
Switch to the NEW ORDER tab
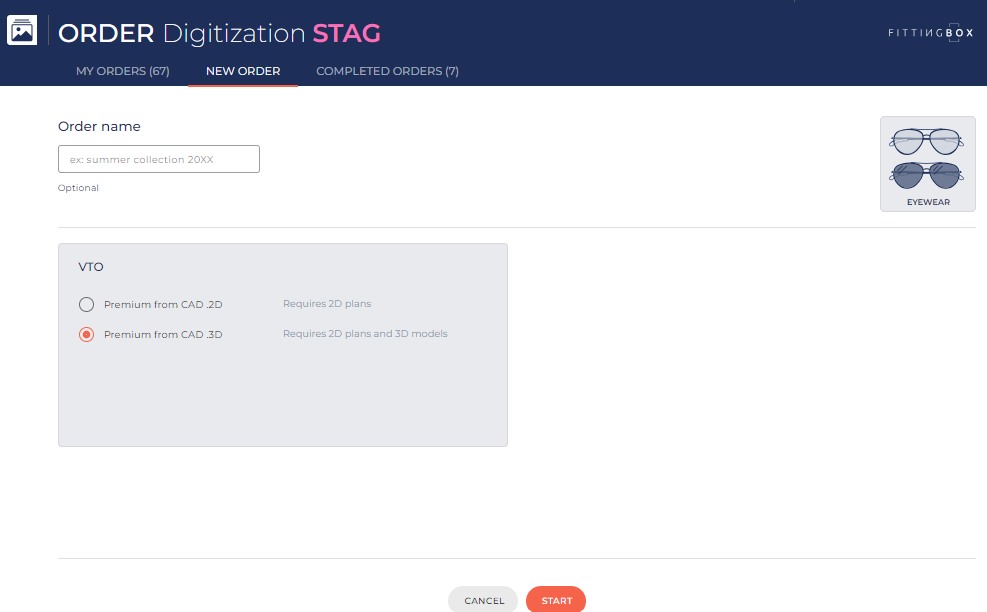tap(243, 71)
